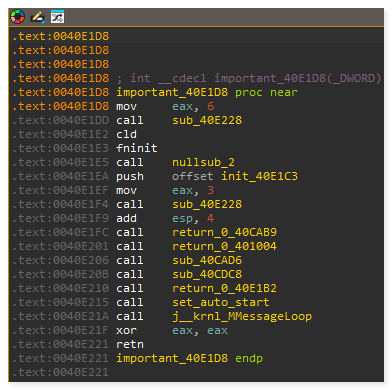Select important_40E1D8 proc near name
This screenshot has width=392, height=390.
(x=172, y=92)
